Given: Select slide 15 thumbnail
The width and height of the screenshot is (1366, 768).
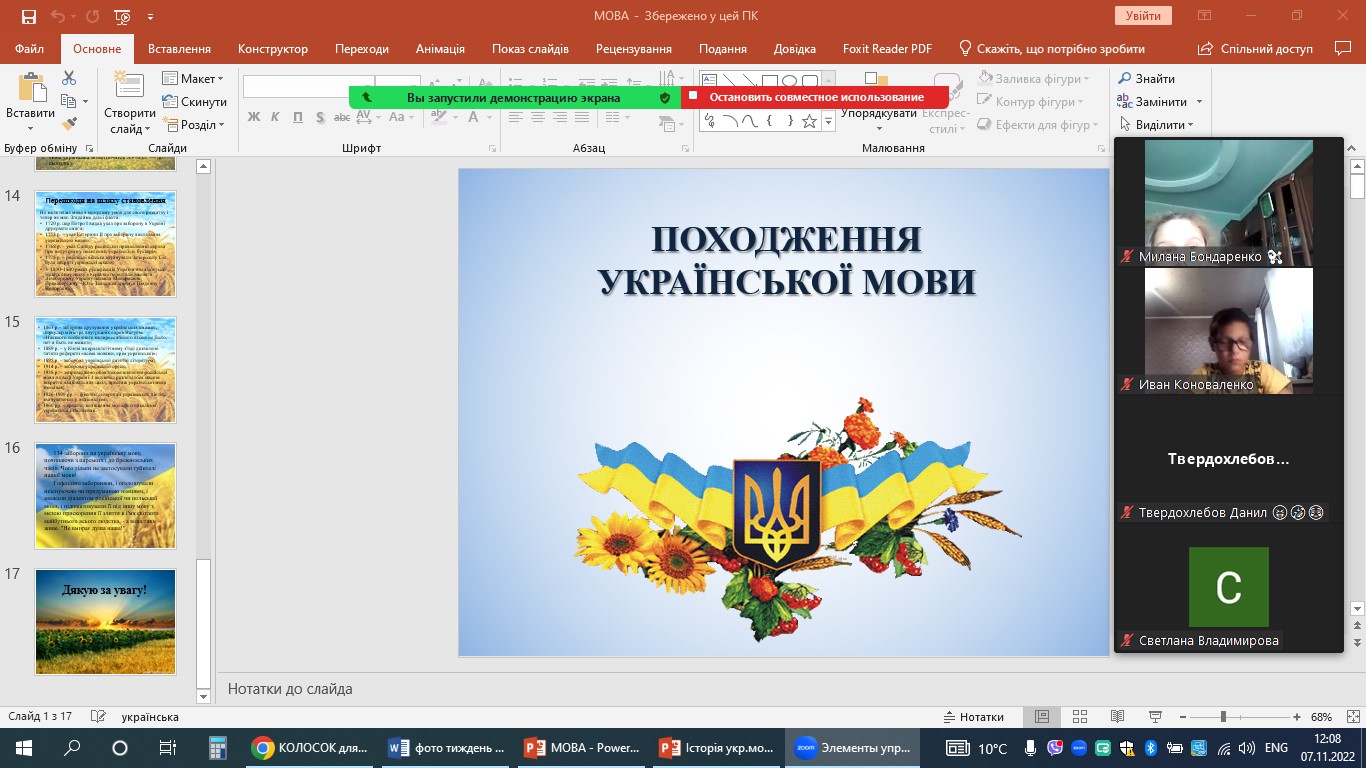Looking at the screenshot, I should (x=105, y=370).
